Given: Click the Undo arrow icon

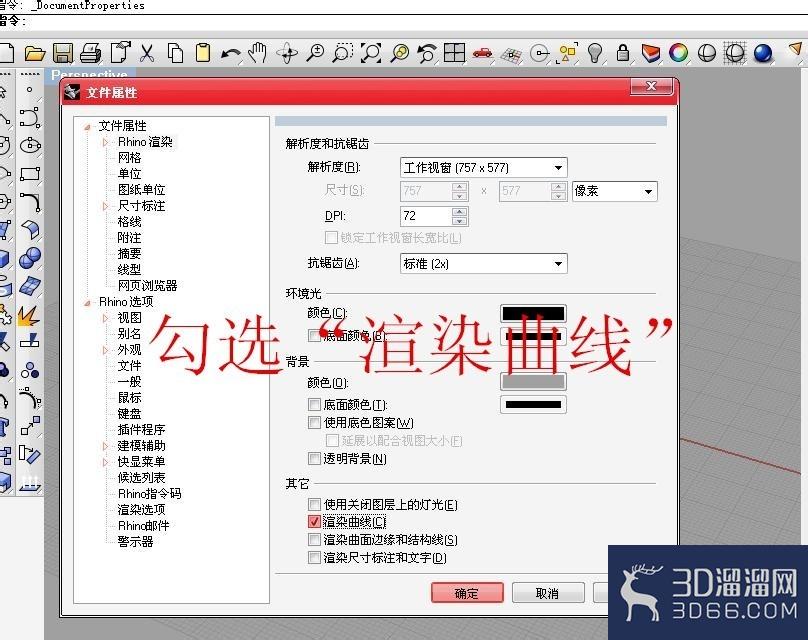Looking at the screenshot, I should pyautogui.click(x=230, y=54).
